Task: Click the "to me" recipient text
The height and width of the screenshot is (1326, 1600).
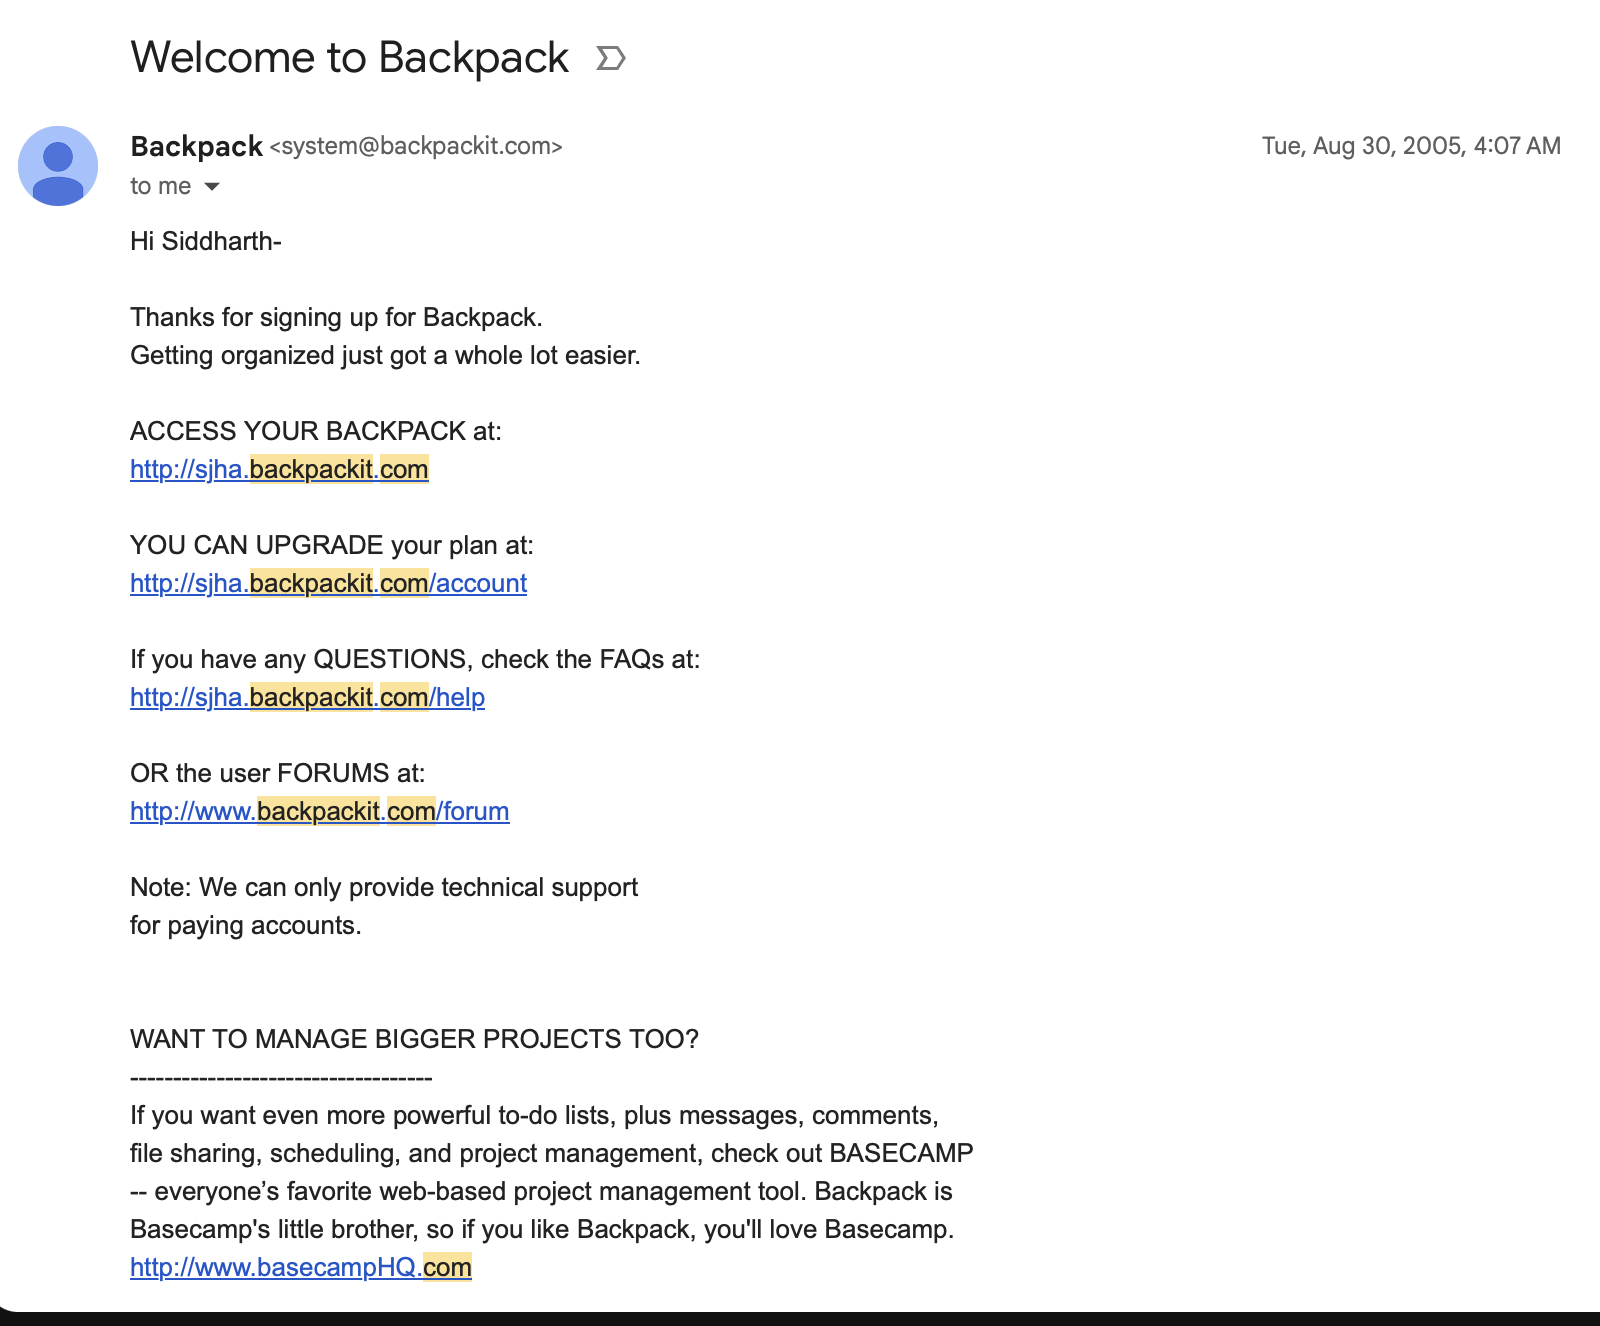Action: 160,187
